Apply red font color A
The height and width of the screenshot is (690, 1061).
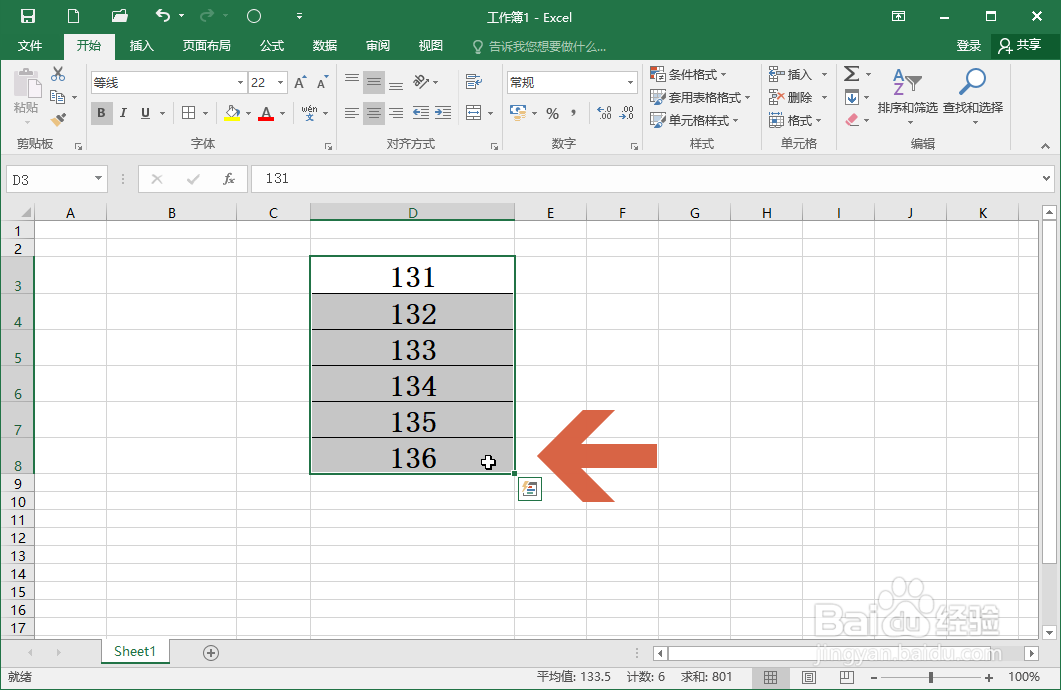[x=266, y=113]
